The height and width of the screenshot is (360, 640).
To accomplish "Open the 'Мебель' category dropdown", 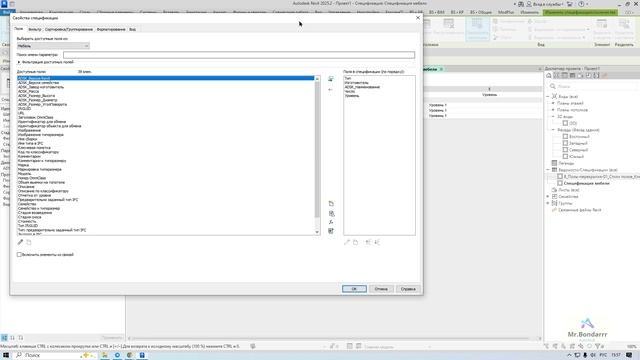I will pyautogui.click(x=53, y=46).
